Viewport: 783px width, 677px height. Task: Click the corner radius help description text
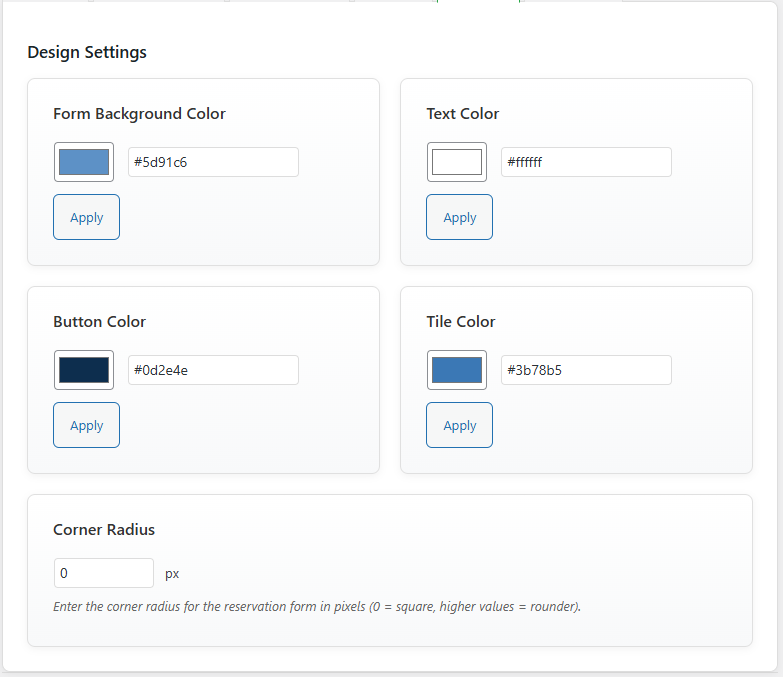coord(316,606)
